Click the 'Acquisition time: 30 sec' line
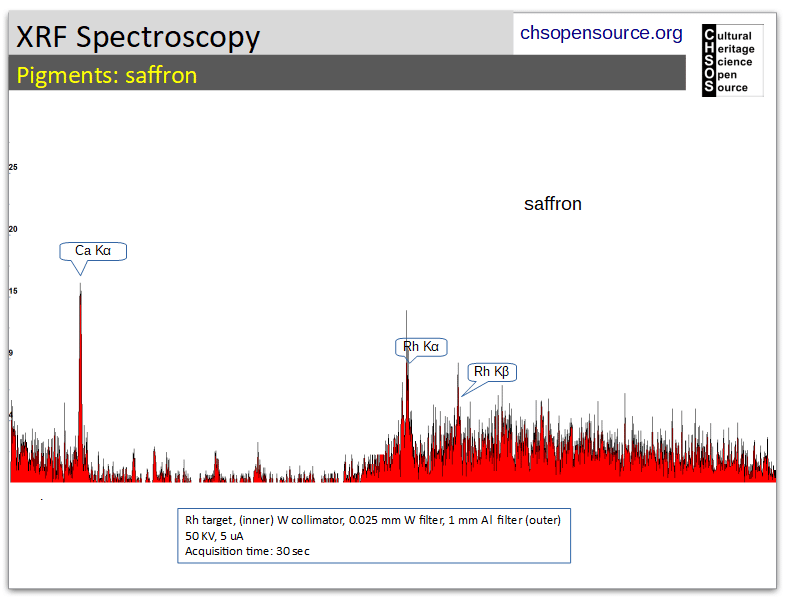This screenshot has width=785, height=599. coord(247,551)
